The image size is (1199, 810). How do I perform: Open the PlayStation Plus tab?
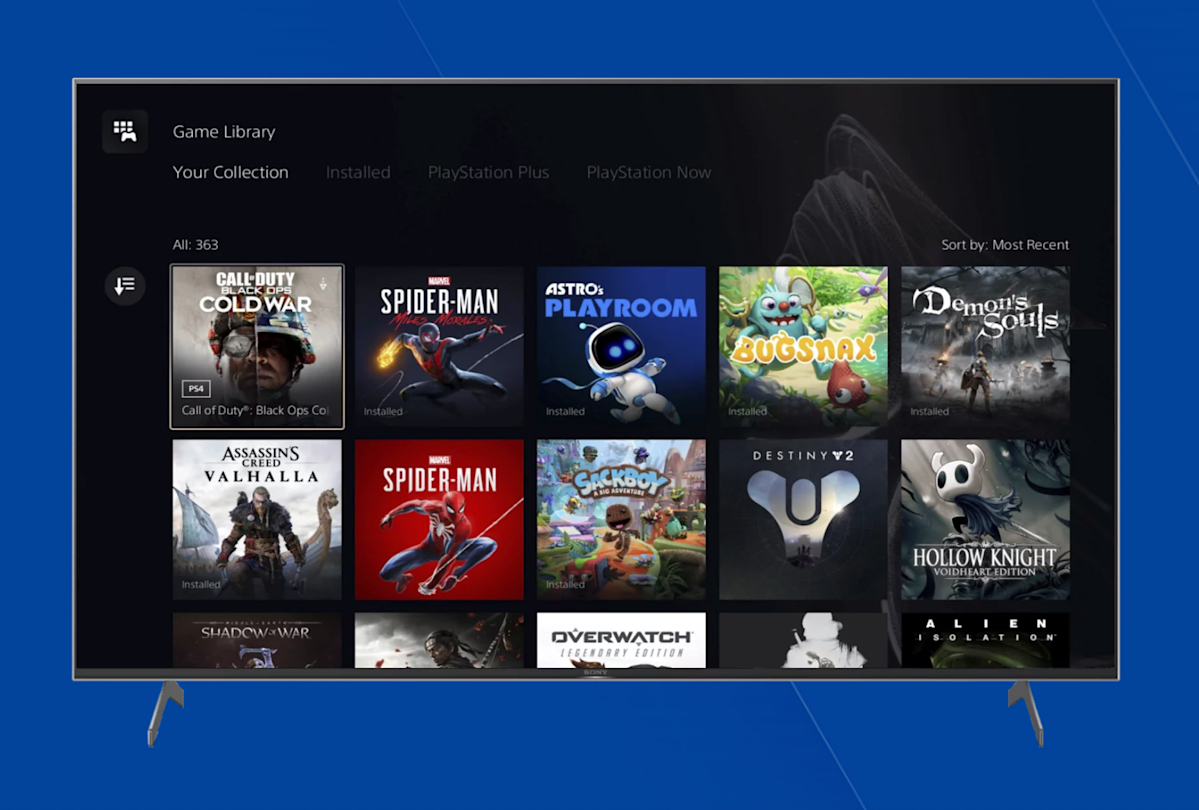pyautogui.click(x=488, y=172)
